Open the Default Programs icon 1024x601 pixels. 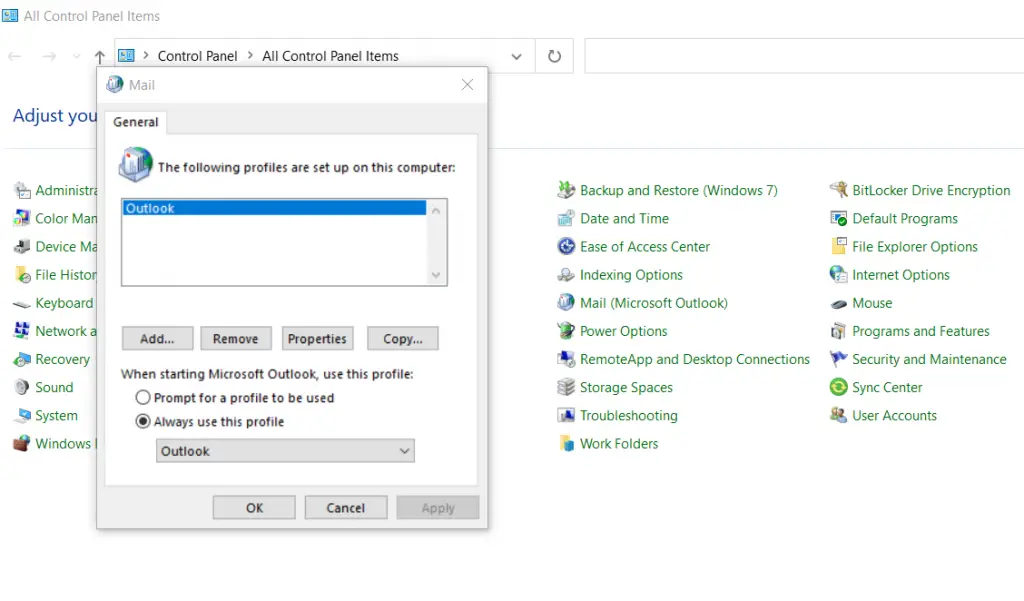pos(838,218)
